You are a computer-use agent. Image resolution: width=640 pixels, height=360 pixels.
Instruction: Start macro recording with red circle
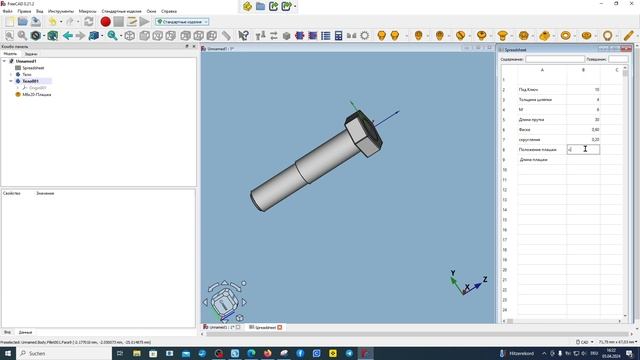[105, 22]
